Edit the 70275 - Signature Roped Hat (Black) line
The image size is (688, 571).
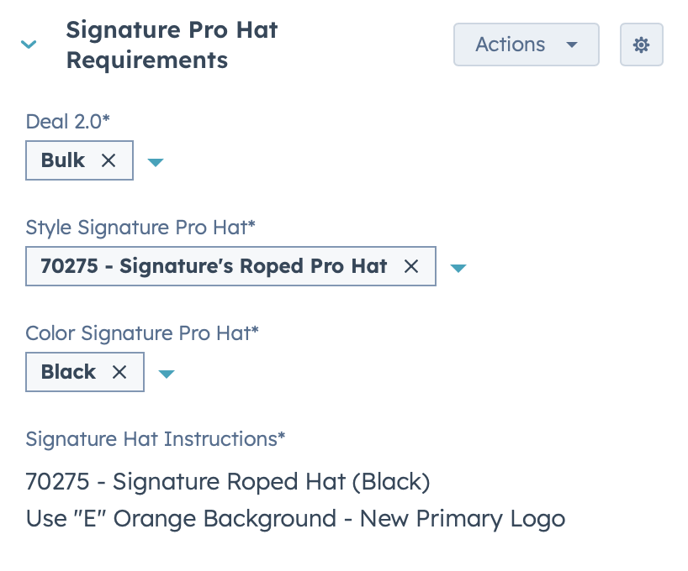tap(227, 482)
